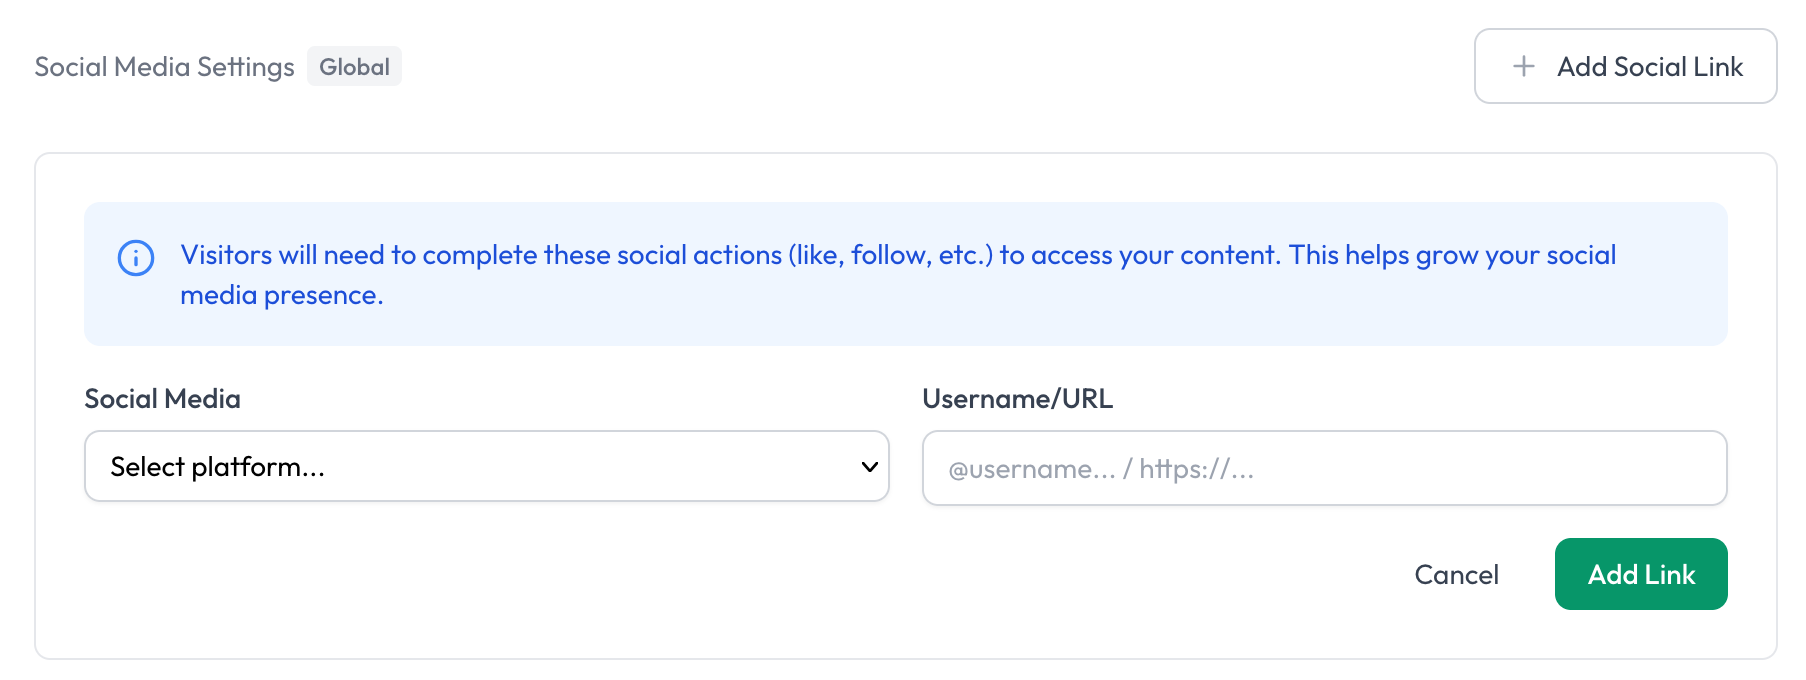The height and width of the screenshot is (680, 1806).
Task: Click the "media presence." line in the banner
Action: point(281,296)
